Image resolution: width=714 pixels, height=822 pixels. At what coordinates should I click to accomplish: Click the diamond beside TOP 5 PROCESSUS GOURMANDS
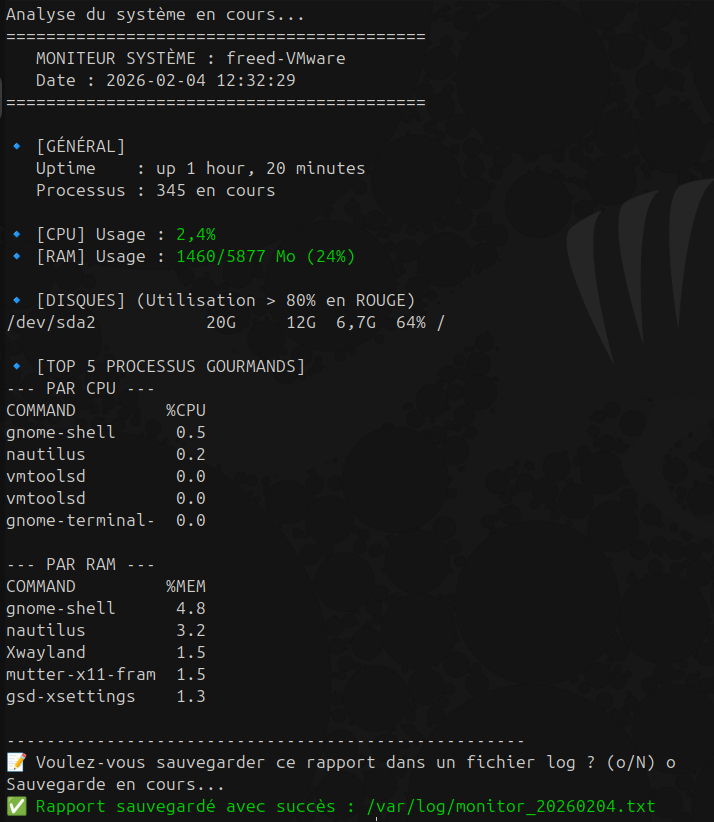point(16,367)
